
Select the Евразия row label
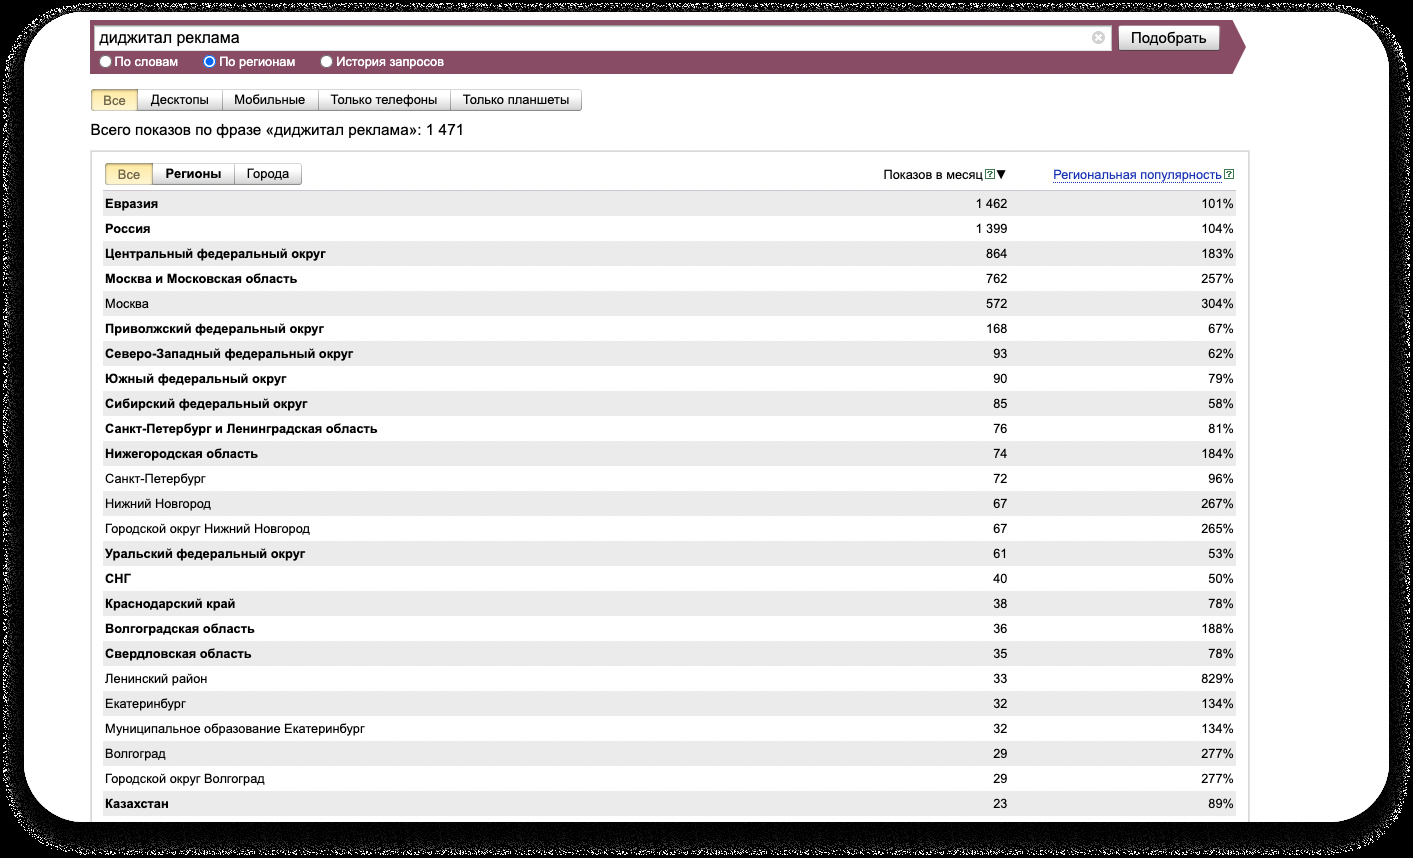coord(132,204)
